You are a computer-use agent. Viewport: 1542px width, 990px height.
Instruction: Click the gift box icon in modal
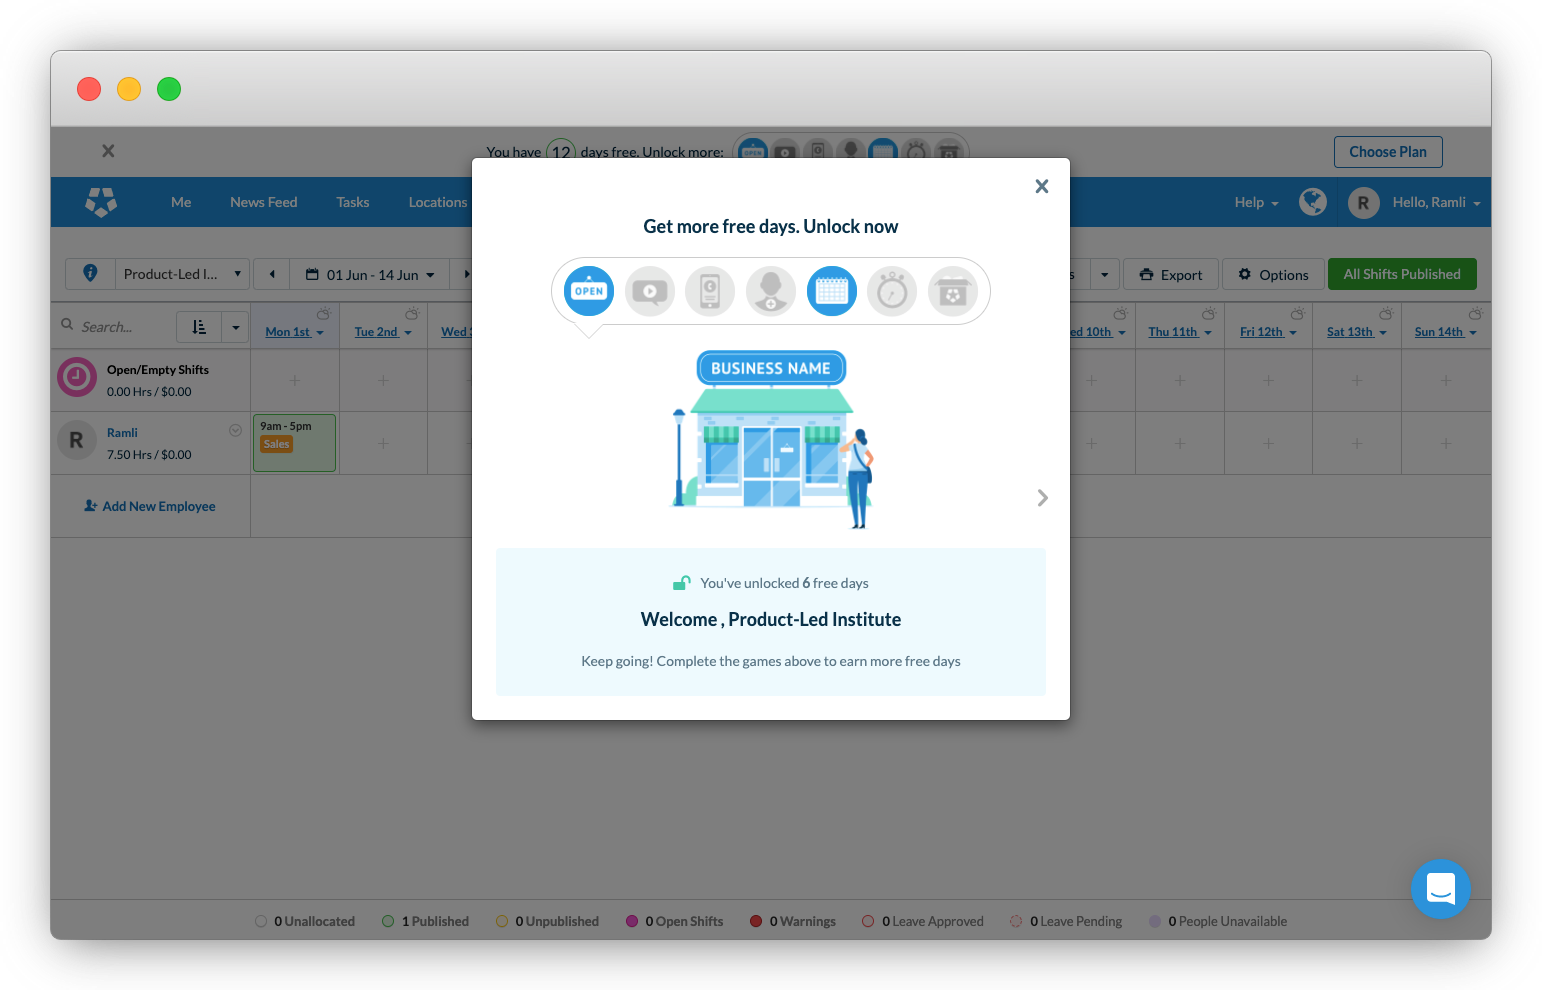(x=953, y=291)
